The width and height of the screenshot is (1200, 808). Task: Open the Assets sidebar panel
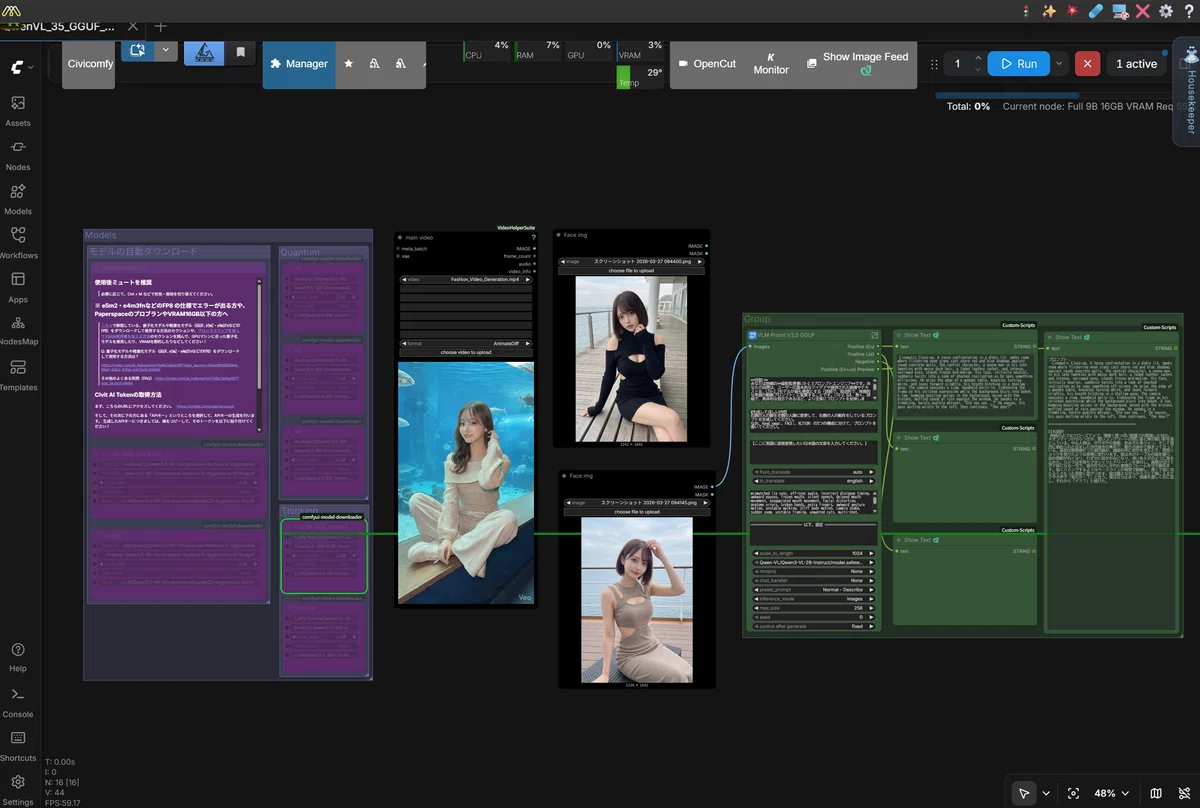tap(18, 110)
